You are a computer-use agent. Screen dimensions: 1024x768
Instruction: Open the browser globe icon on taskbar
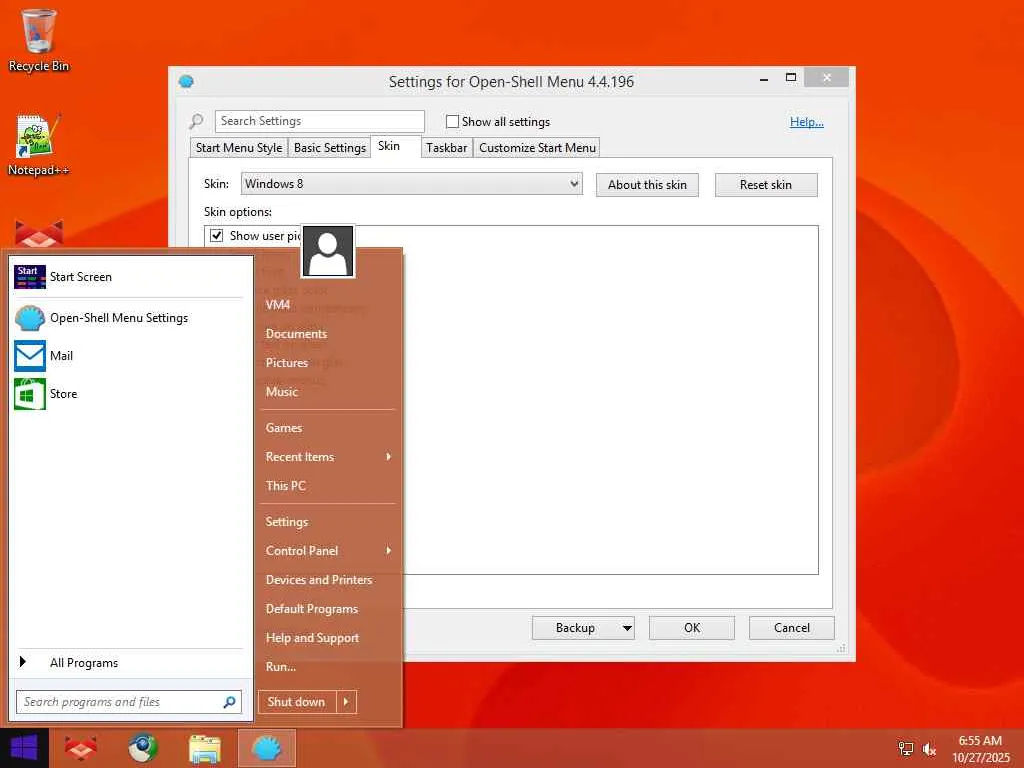pos(142,748)
